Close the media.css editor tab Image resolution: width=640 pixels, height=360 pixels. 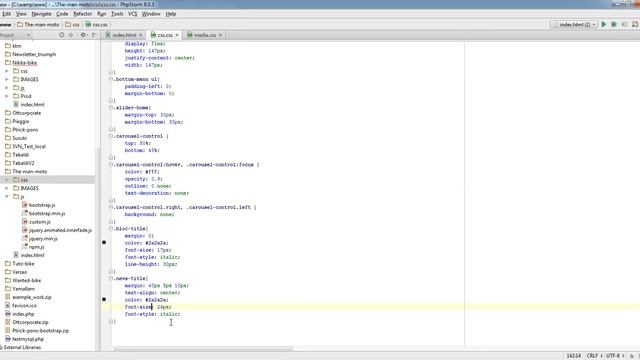[x=220, y=35]
